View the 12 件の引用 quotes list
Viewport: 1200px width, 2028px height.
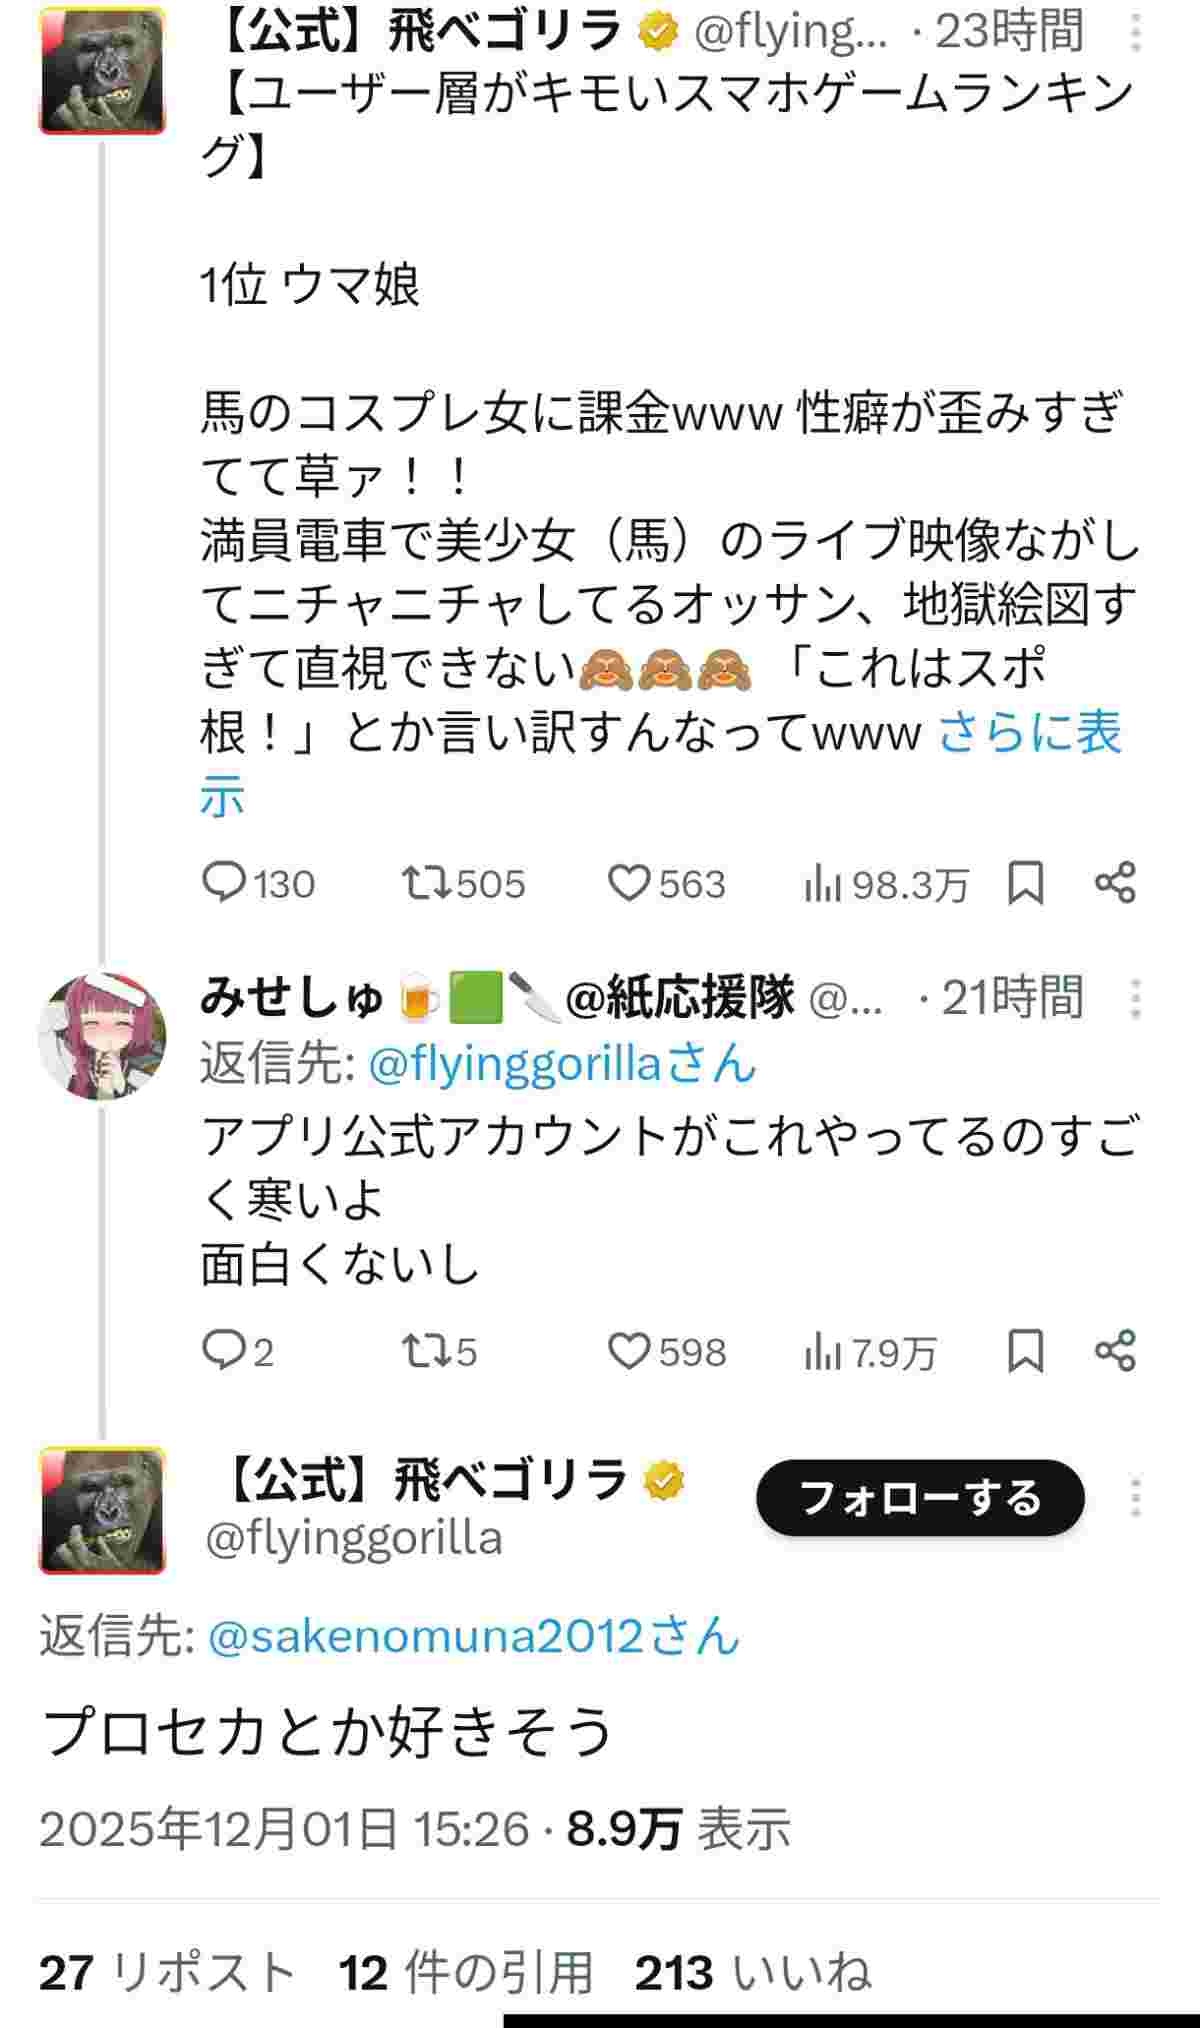click(x=466, y=1973)
